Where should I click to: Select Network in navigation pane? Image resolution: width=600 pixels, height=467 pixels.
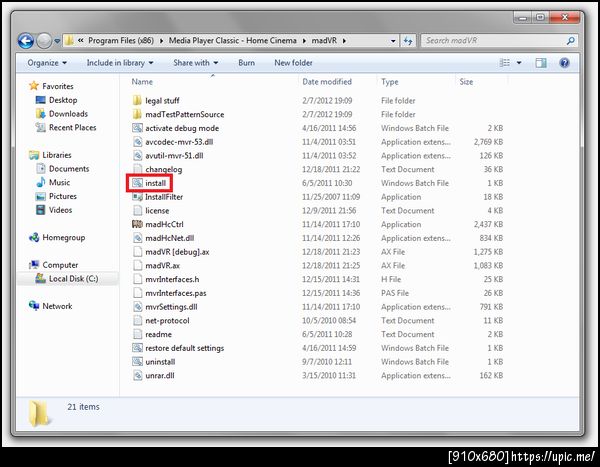click(51, 306)
